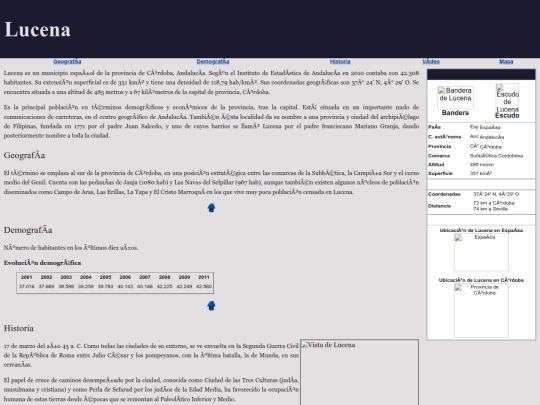Screen dimensions: 540x405
Task: Click the '74 km a Sevilla' text
Action: [x=490, y=209]
